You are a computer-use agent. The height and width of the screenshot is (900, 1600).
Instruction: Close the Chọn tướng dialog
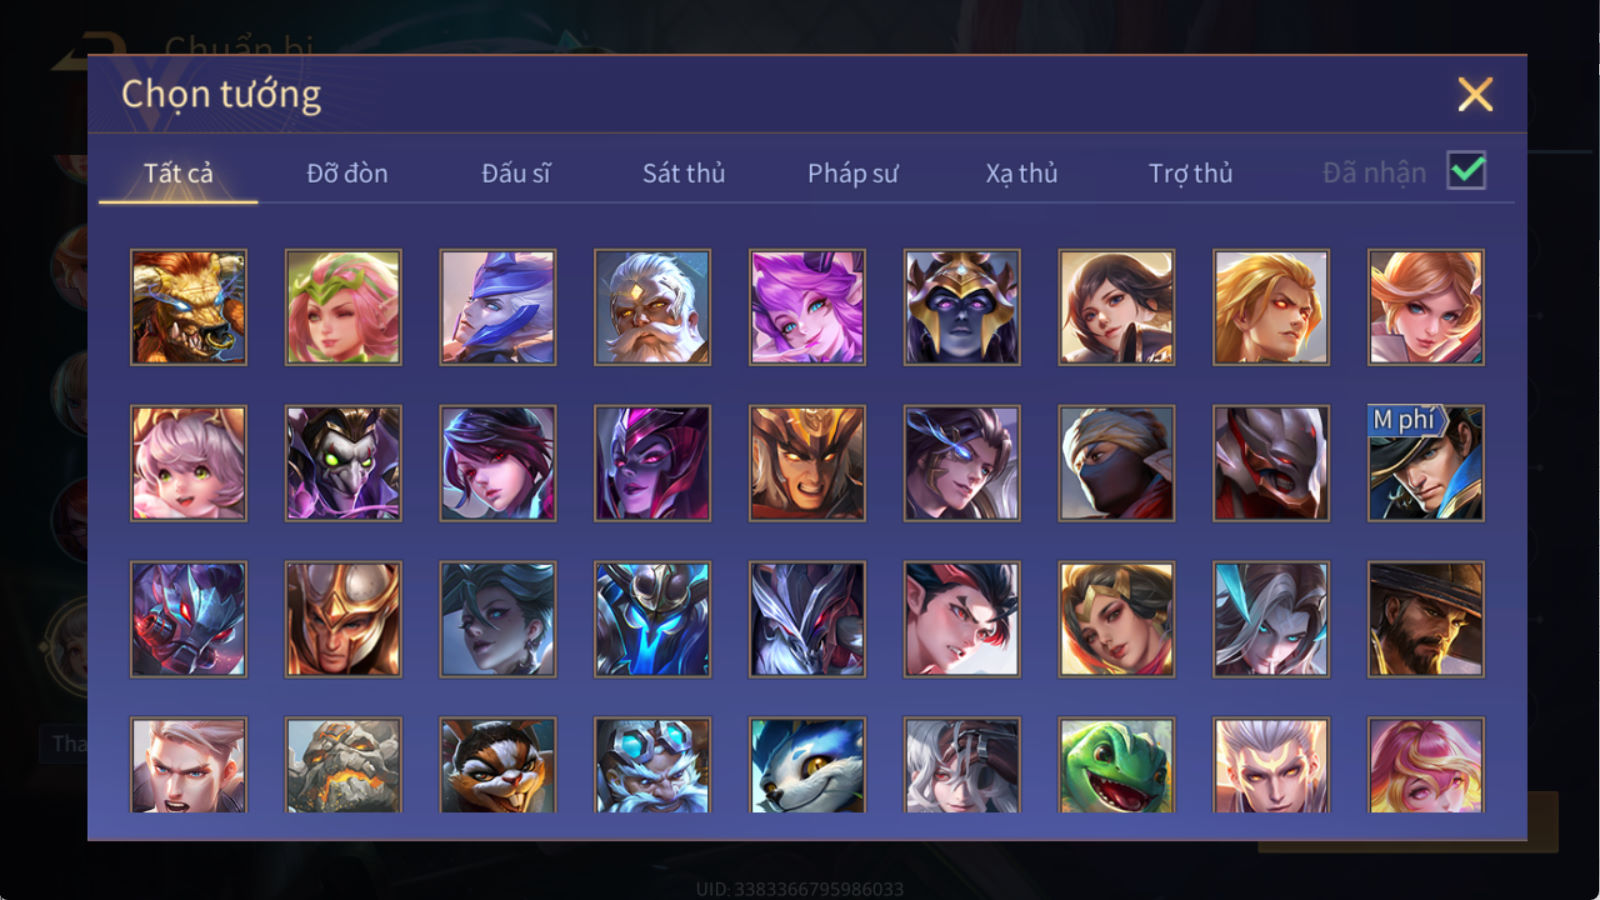[x=1475, y=94]
